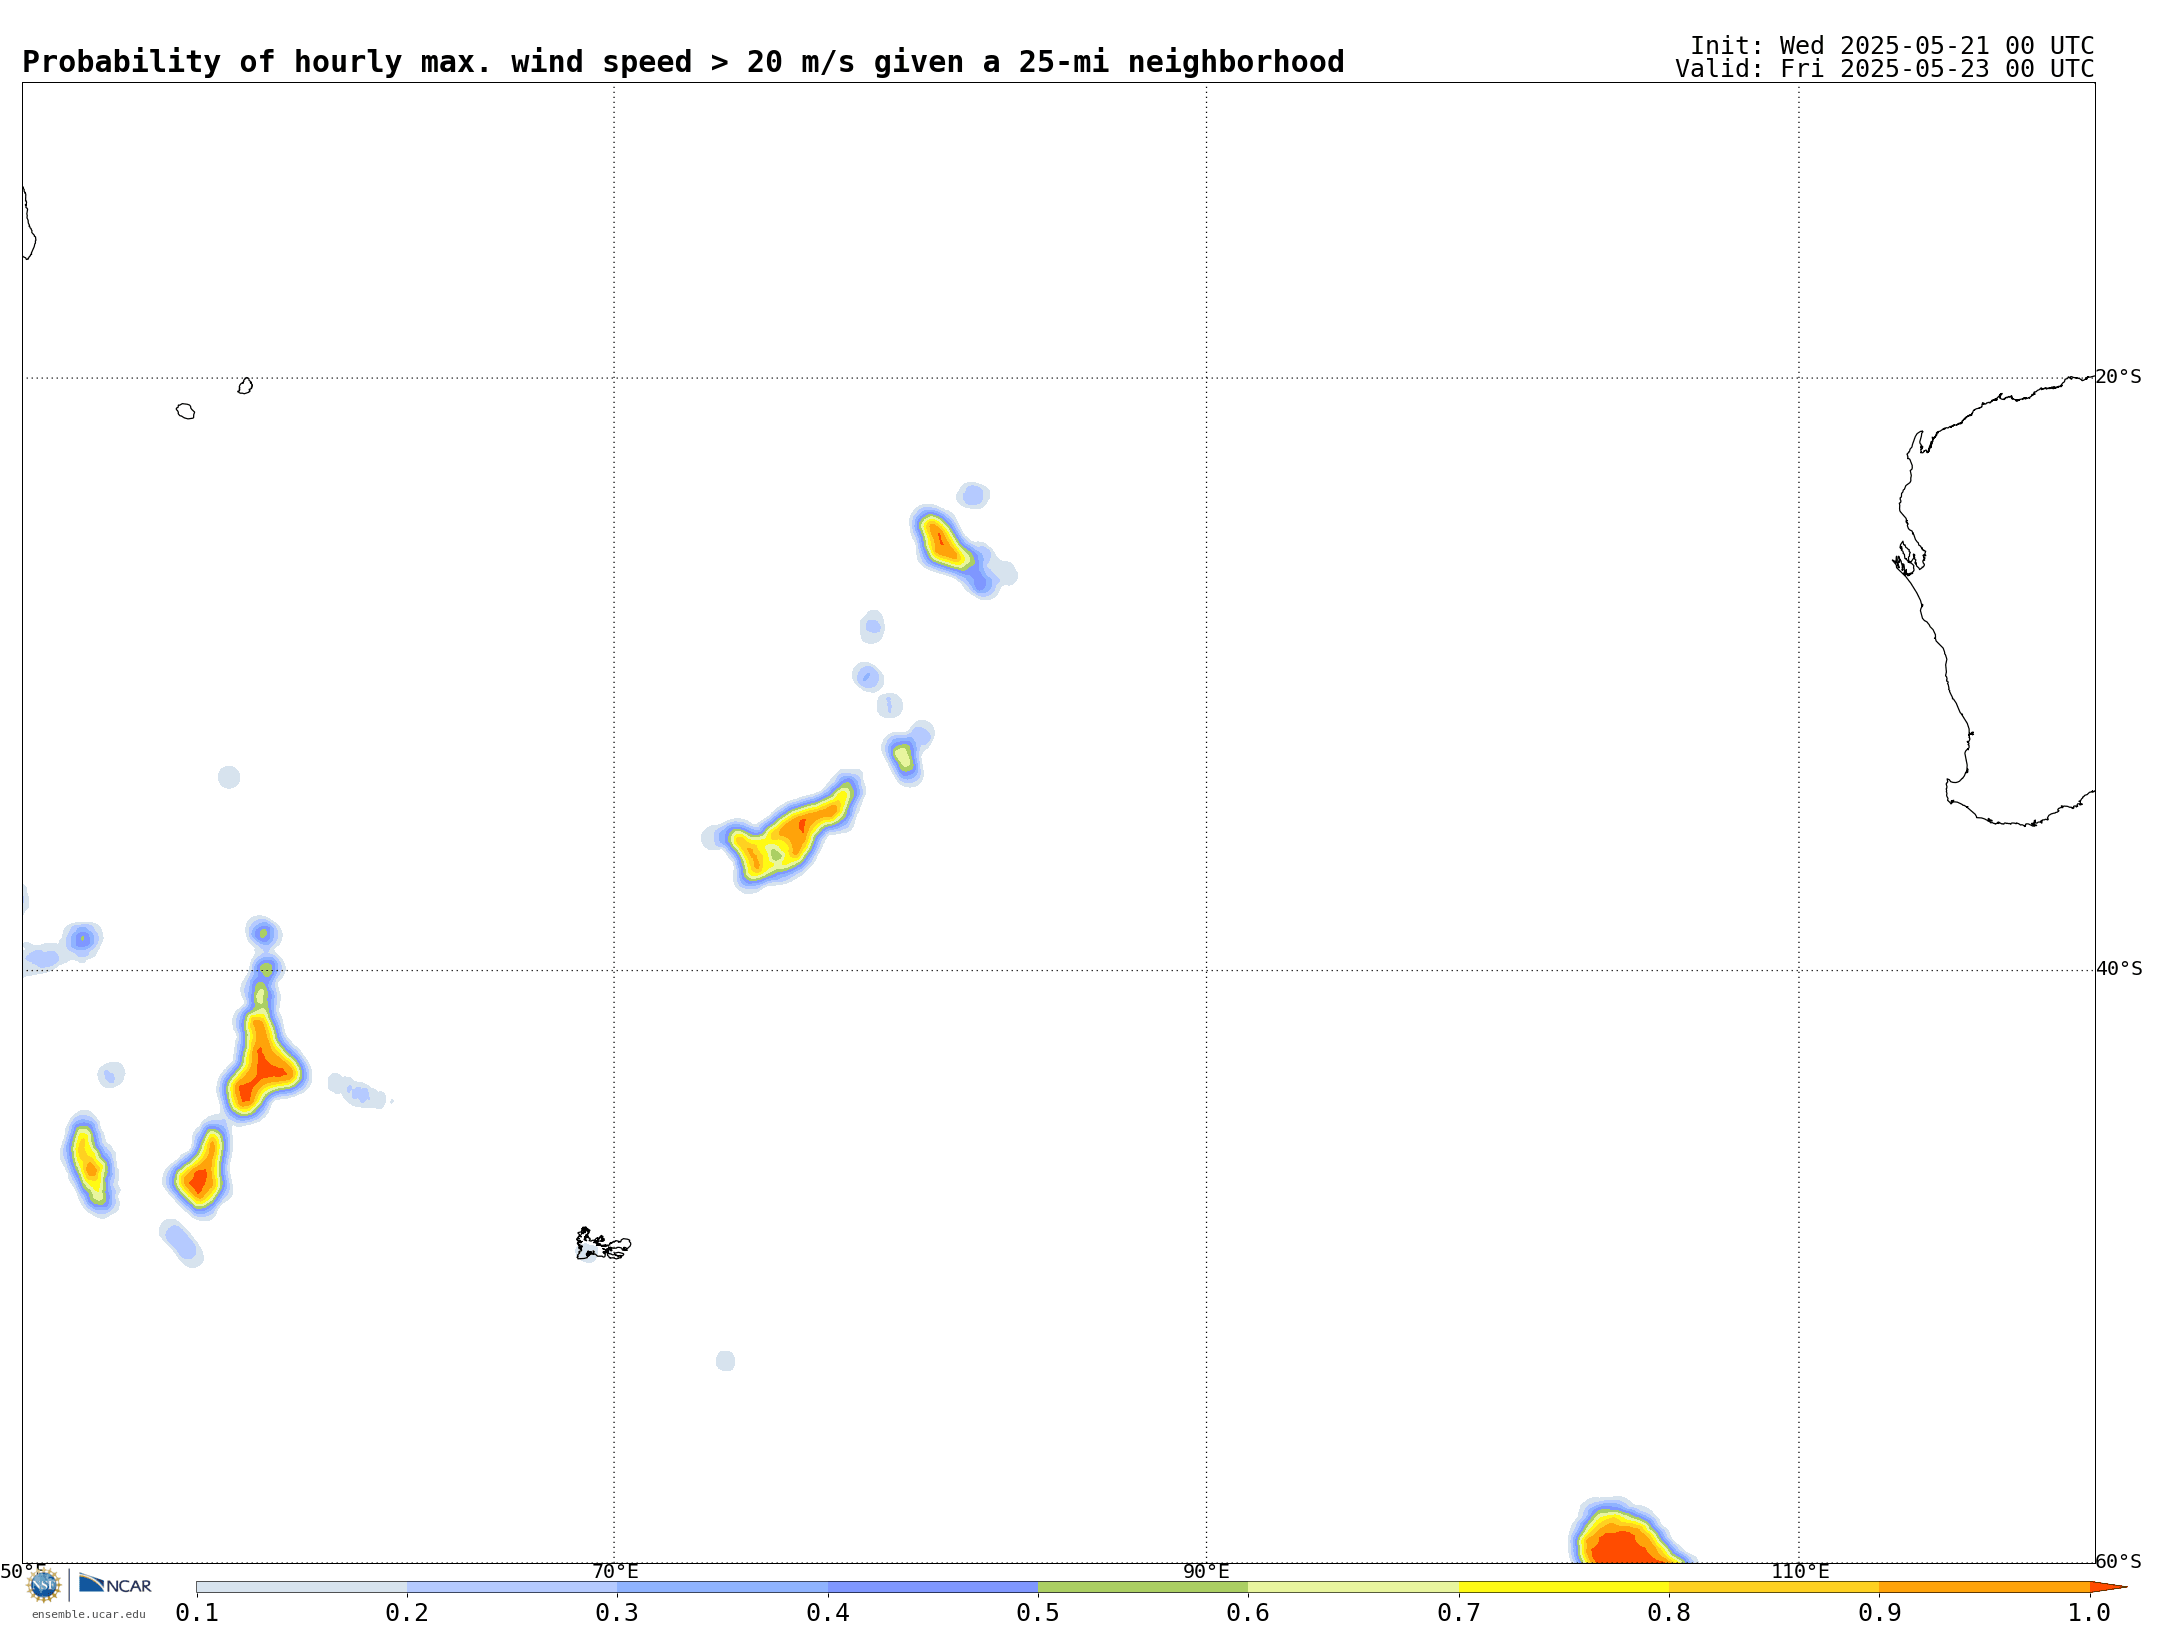Click the Western Australia coastline outline
Screen dimensions: 2160x1626
pyautogui.click(x=1994, y=600)
